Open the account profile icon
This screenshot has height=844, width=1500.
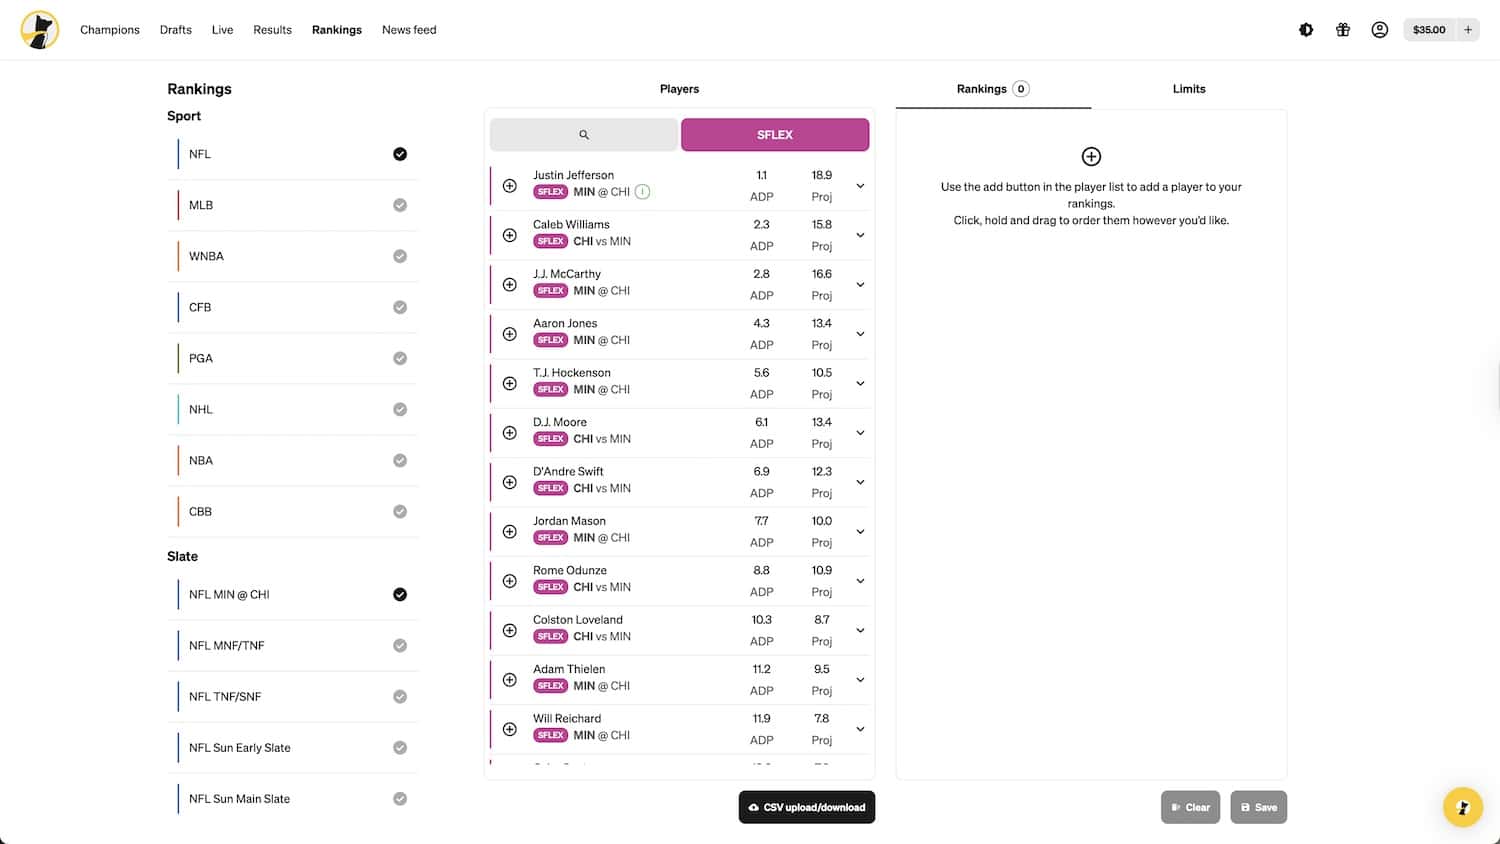pos(1380,30)
